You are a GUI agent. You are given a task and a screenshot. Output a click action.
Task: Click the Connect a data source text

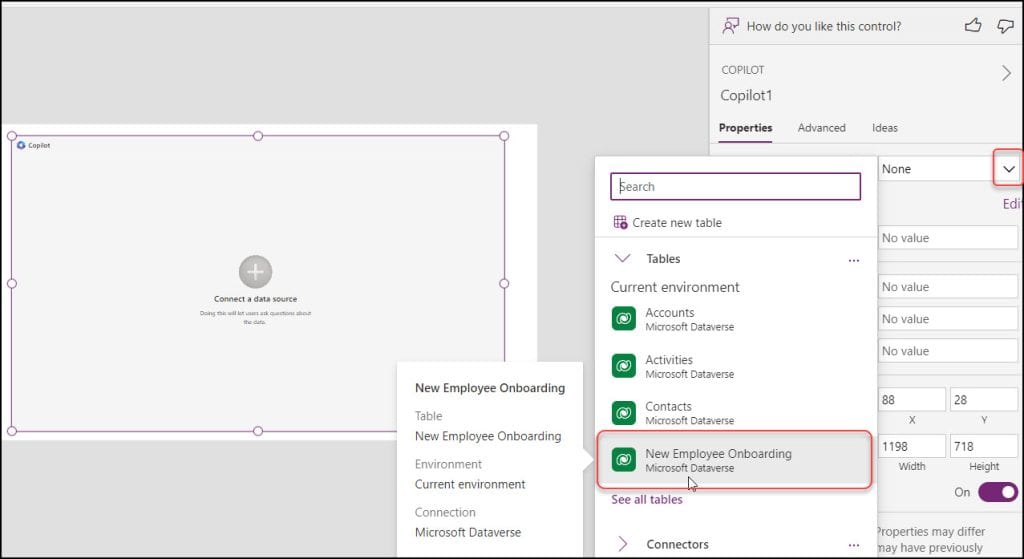click(x=255, y=299)
